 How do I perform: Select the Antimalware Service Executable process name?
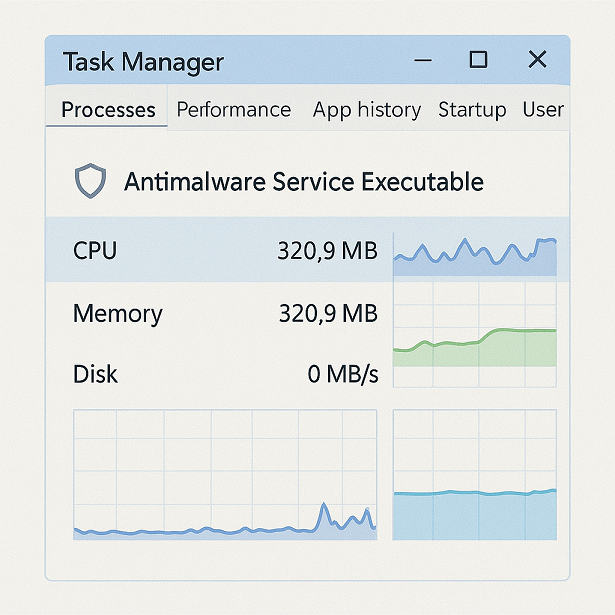[304, 182]
